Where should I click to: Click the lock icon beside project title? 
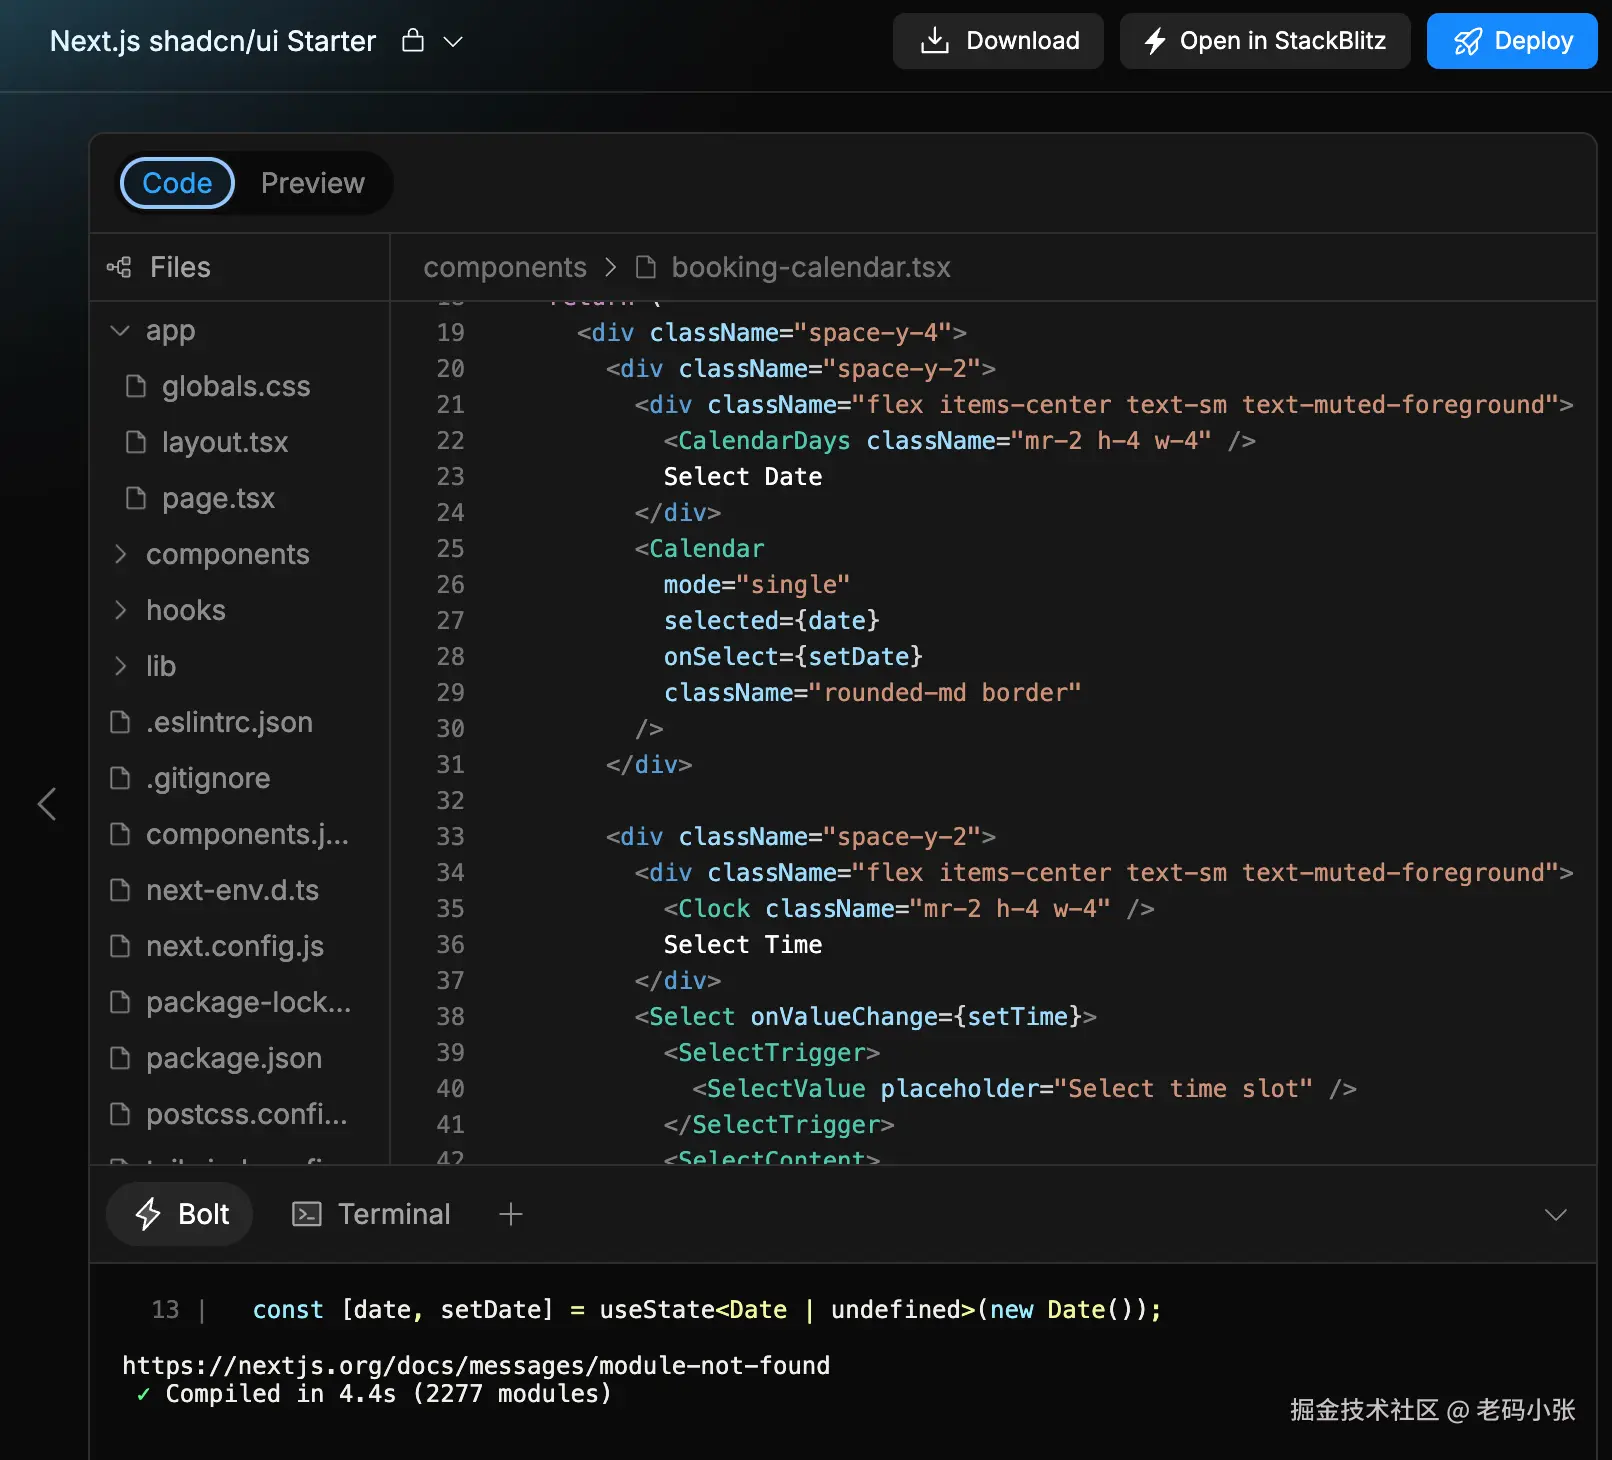(x=412, y=41)
